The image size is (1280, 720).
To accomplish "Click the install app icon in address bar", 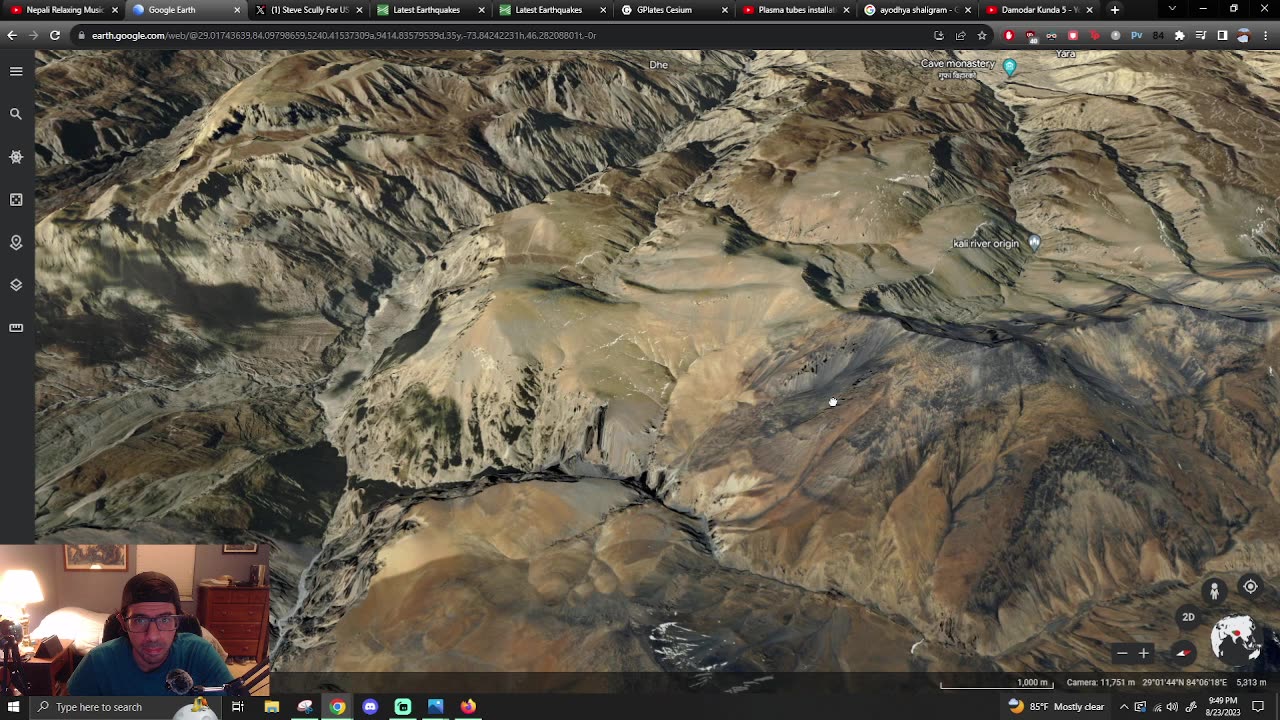I will coord(939,36).
